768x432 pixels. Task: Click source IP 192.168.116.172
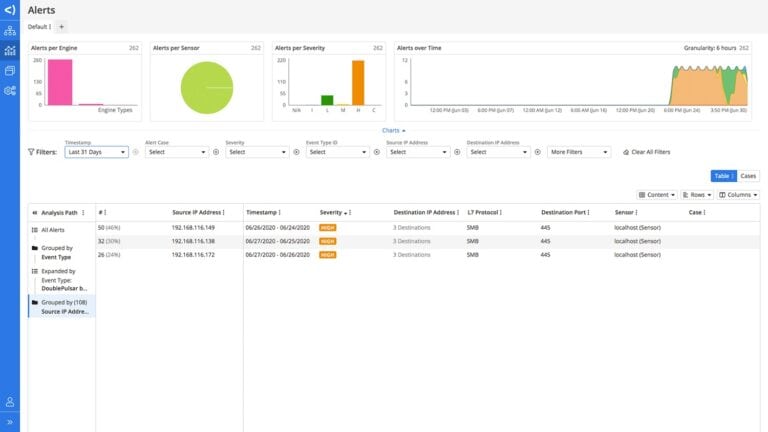click(x=193, y=255)
